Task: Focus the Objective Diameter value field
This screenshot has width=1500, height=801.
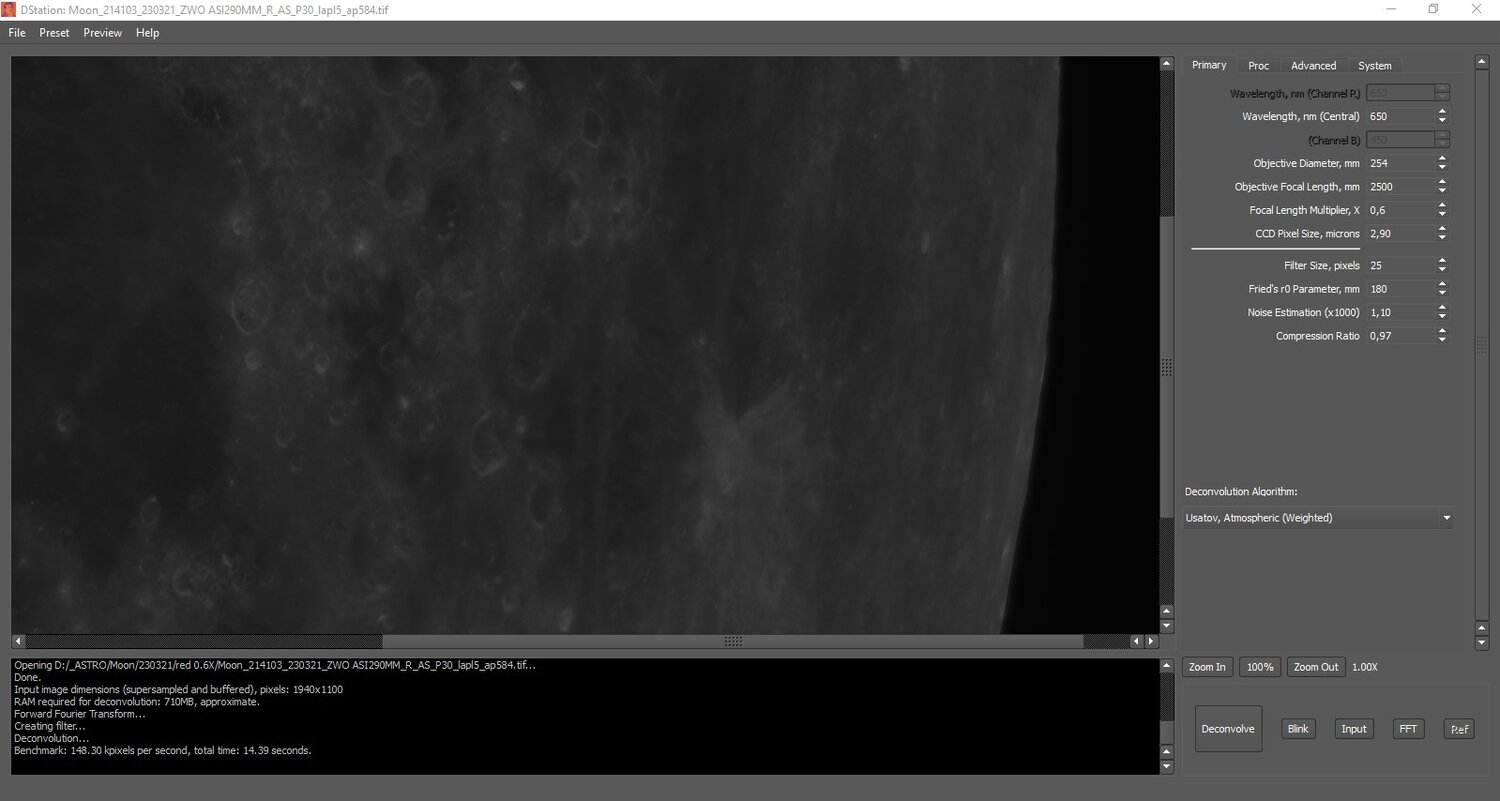Action: tap(1399, 163)
